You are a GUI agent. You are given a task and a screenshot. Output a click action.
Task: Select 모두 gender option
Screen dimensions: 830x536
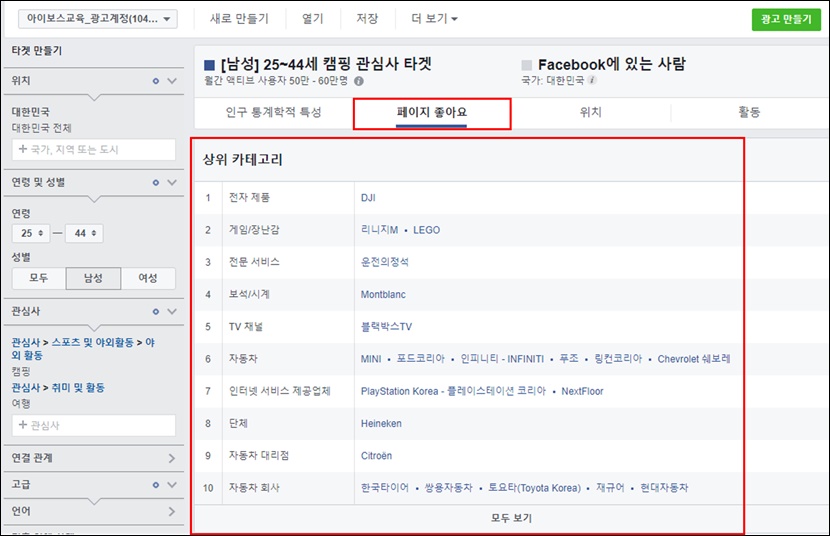(39, 278)
